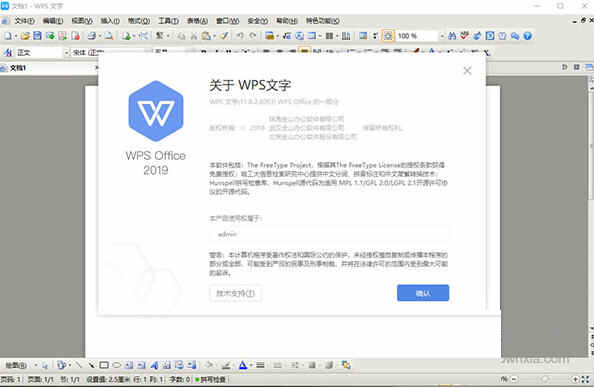
Task: Click the Print Preview icon
Action: point(109,36)
